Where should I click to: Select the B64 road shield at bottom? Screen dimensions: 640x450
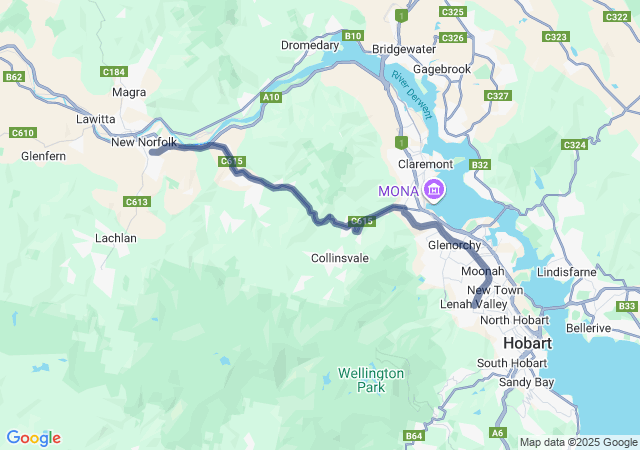coord(413,436)
